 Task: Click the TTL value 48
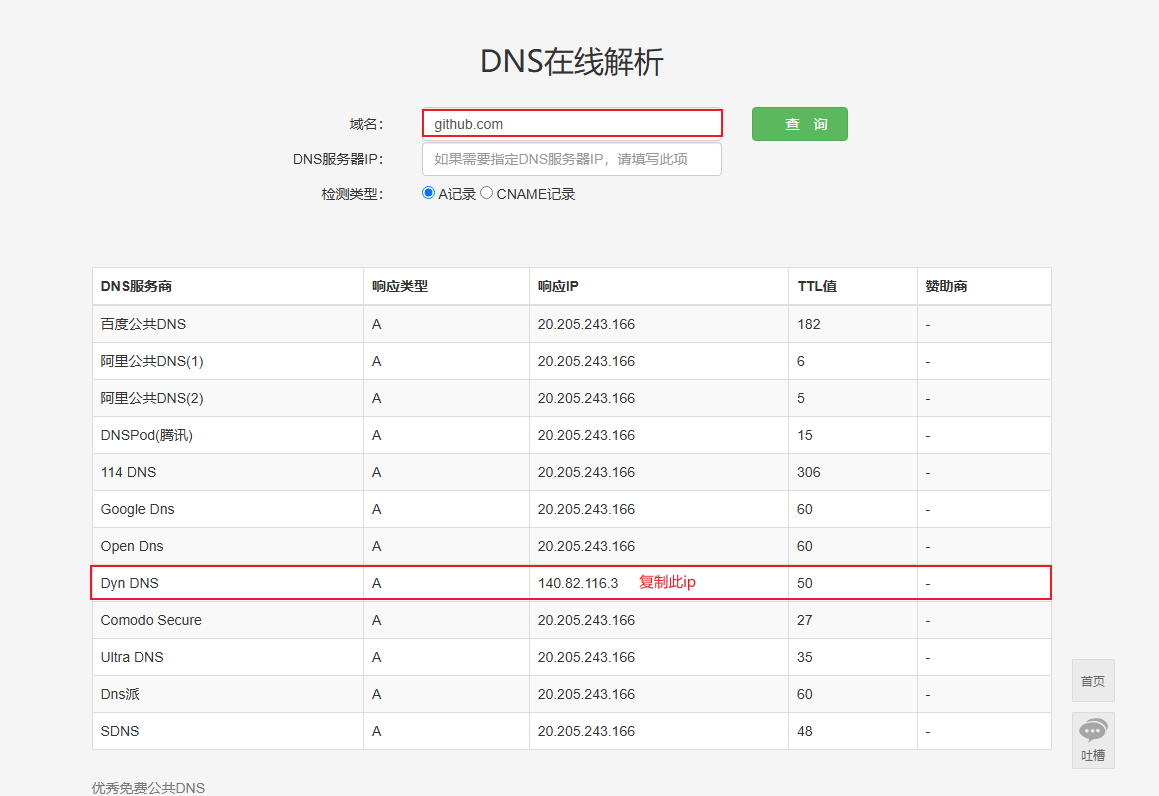pyautogui.click(x=805, y=731)
